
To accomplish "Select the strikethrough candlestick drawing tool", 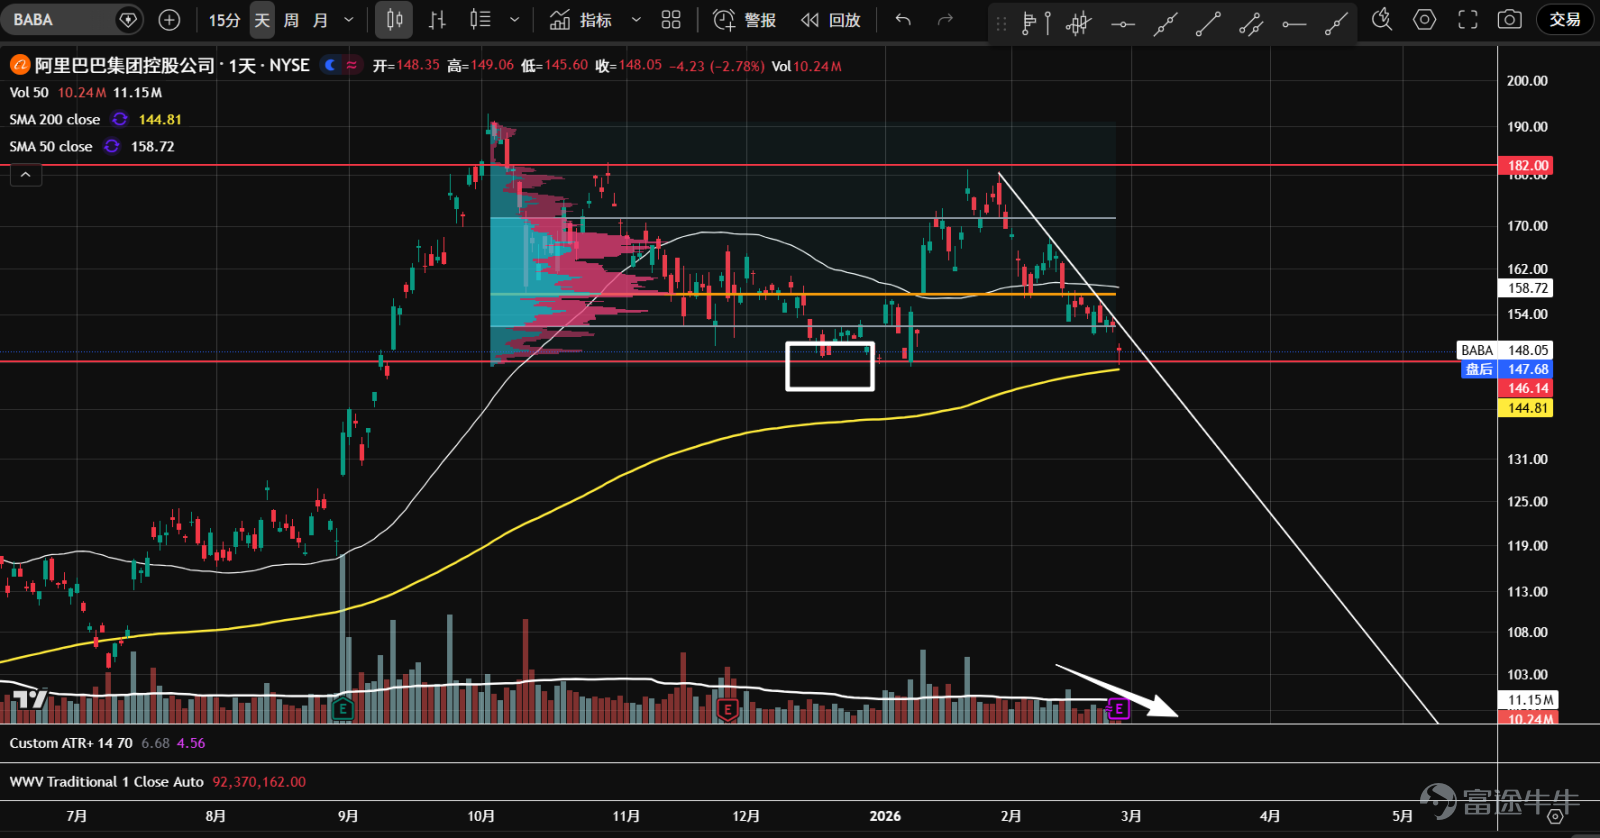I will tap(1079, 22).
